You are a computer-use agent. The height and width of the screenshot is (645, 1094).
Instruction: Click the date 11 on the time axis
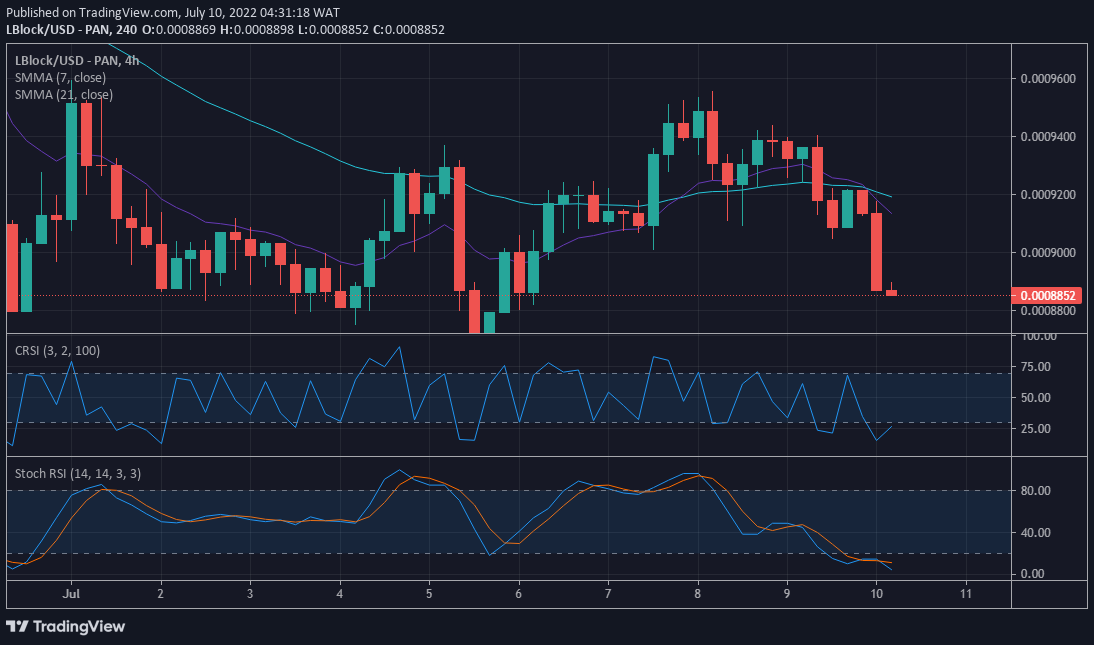[966, 593]
